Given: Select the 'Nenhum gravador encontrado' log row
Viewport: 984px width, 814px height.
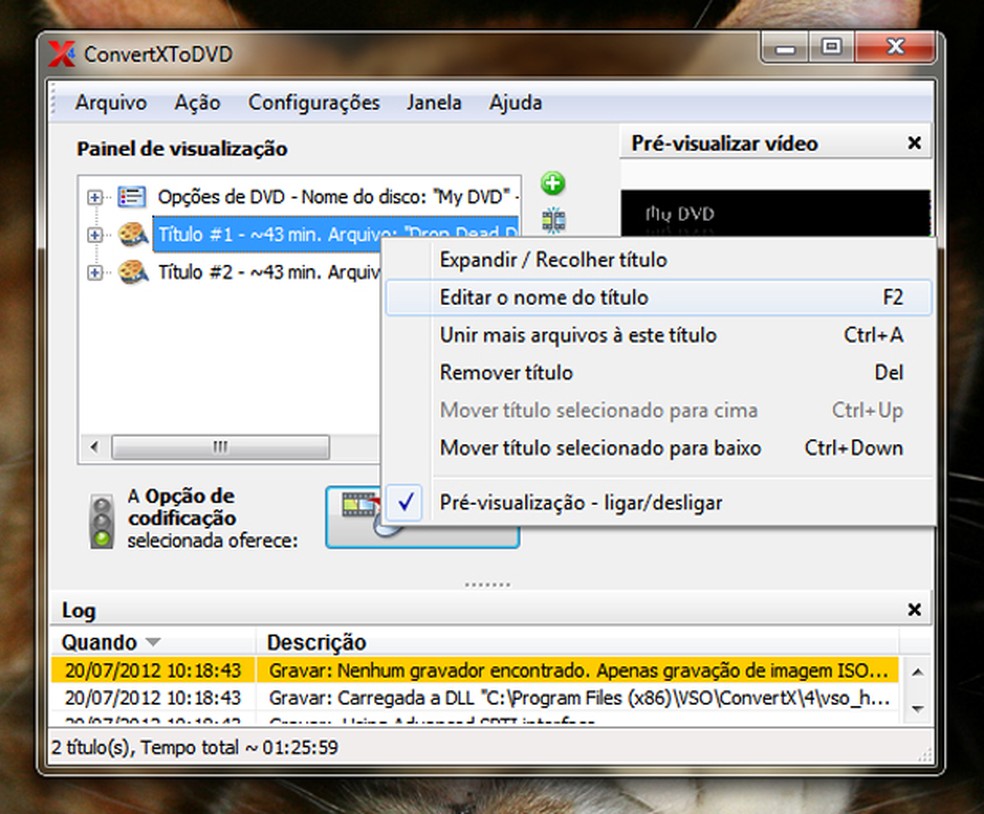Looking at the screenshot, I should pos(474,671).
